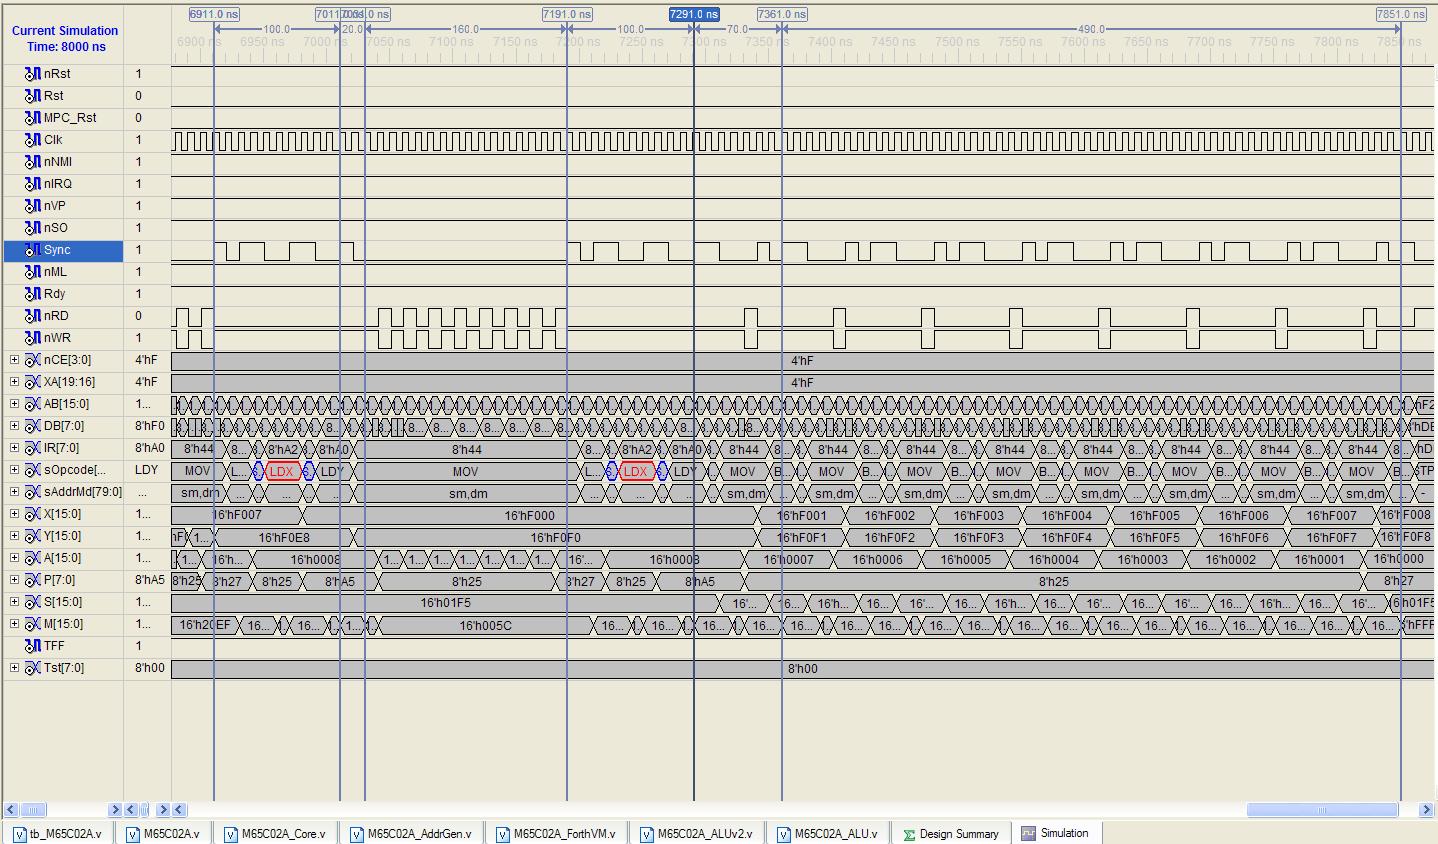Click the 6911.0 ns cursor marker label

click(214, 14)
